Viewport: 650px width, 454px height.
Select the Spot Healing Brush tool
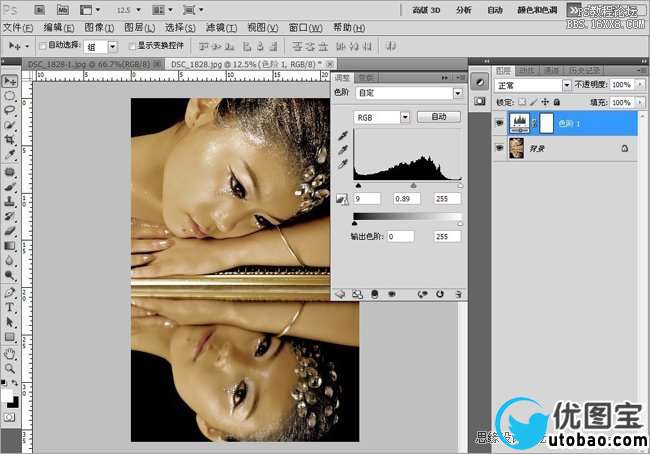point(9,172)
